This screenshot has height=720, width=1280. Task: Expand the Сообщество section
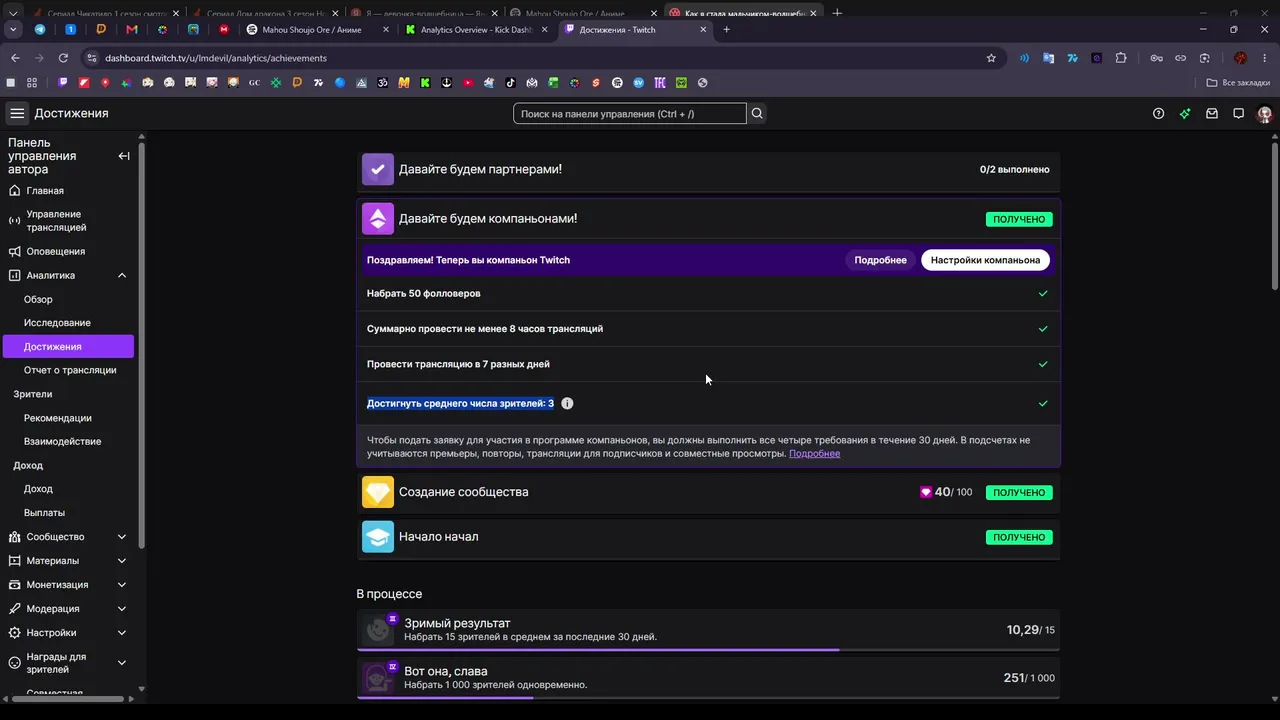122,537
